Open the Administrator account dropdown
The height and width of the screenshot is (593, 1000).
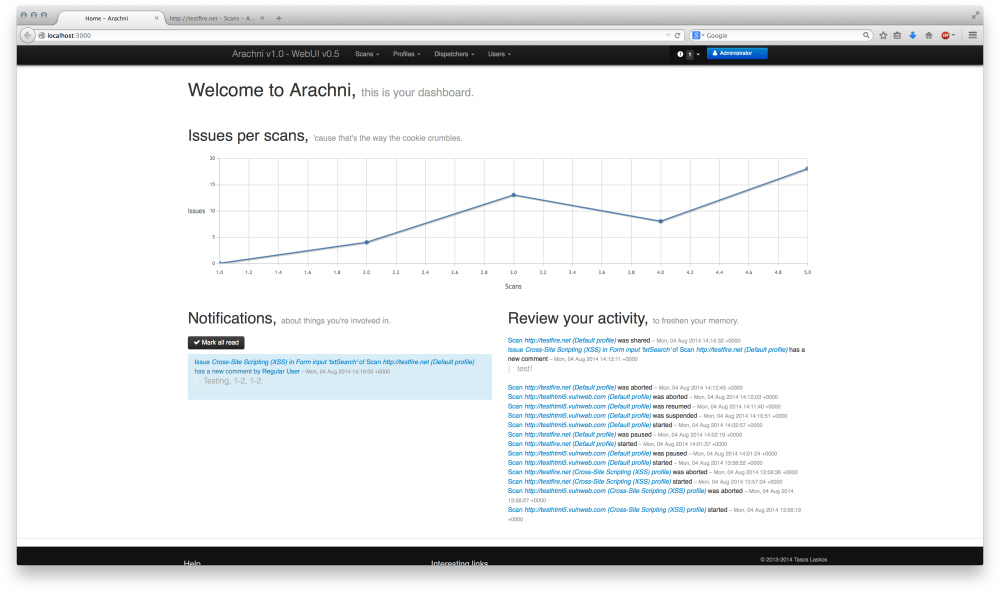pyautogui.click(x=737, y=53)
